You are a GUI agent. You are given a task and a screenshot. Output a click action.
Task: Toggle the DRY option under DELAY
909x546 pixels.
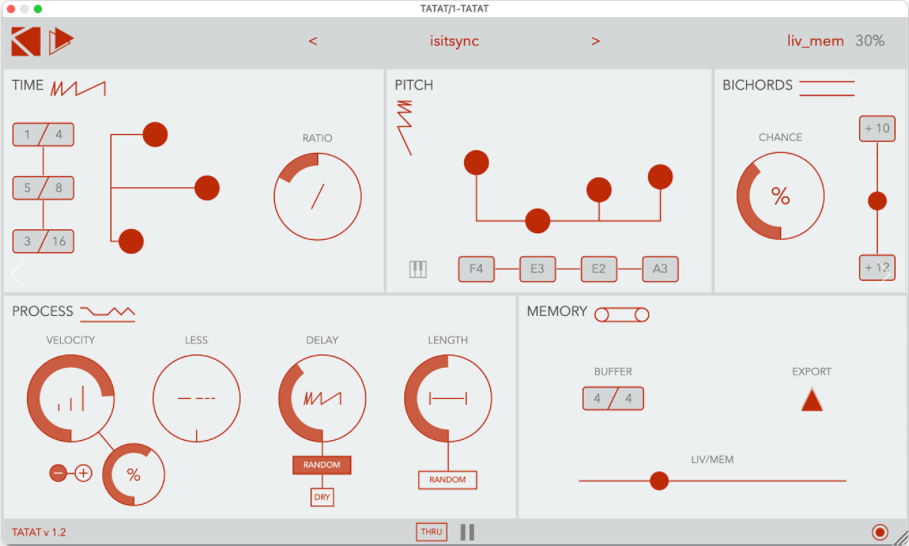click(321, 497)
